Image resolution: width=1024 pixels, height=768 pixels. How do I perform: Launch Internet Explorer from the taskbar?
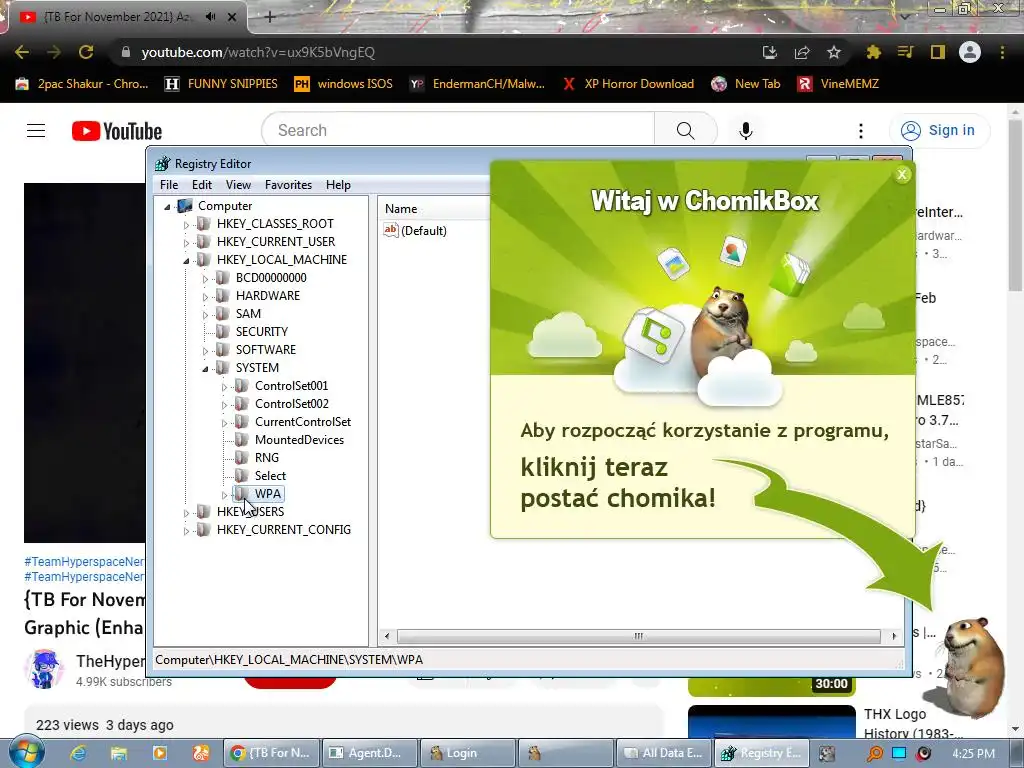[x=78, y=753]
